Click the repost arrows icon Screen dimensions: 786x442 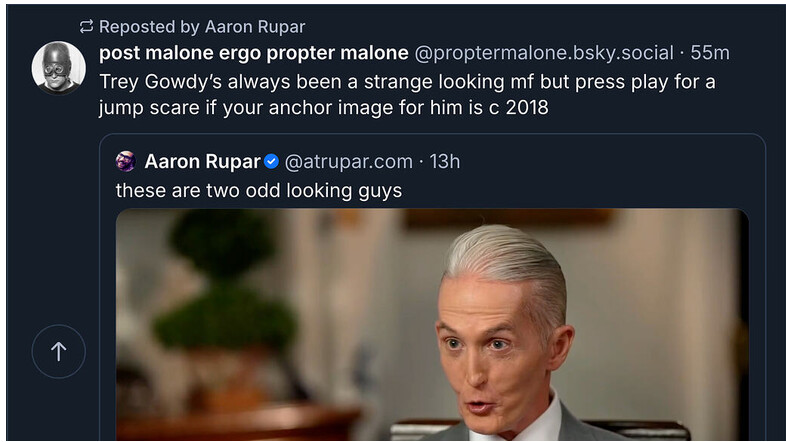pyautogui.click(x=86, y=26)
